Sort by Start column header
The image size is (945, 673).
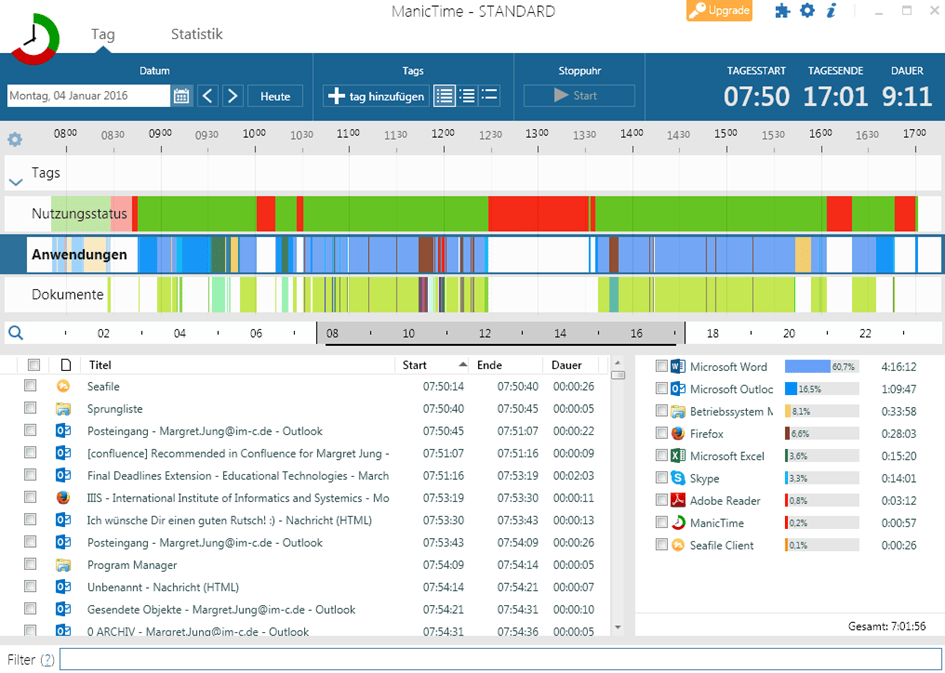click(x=414, y=365)
